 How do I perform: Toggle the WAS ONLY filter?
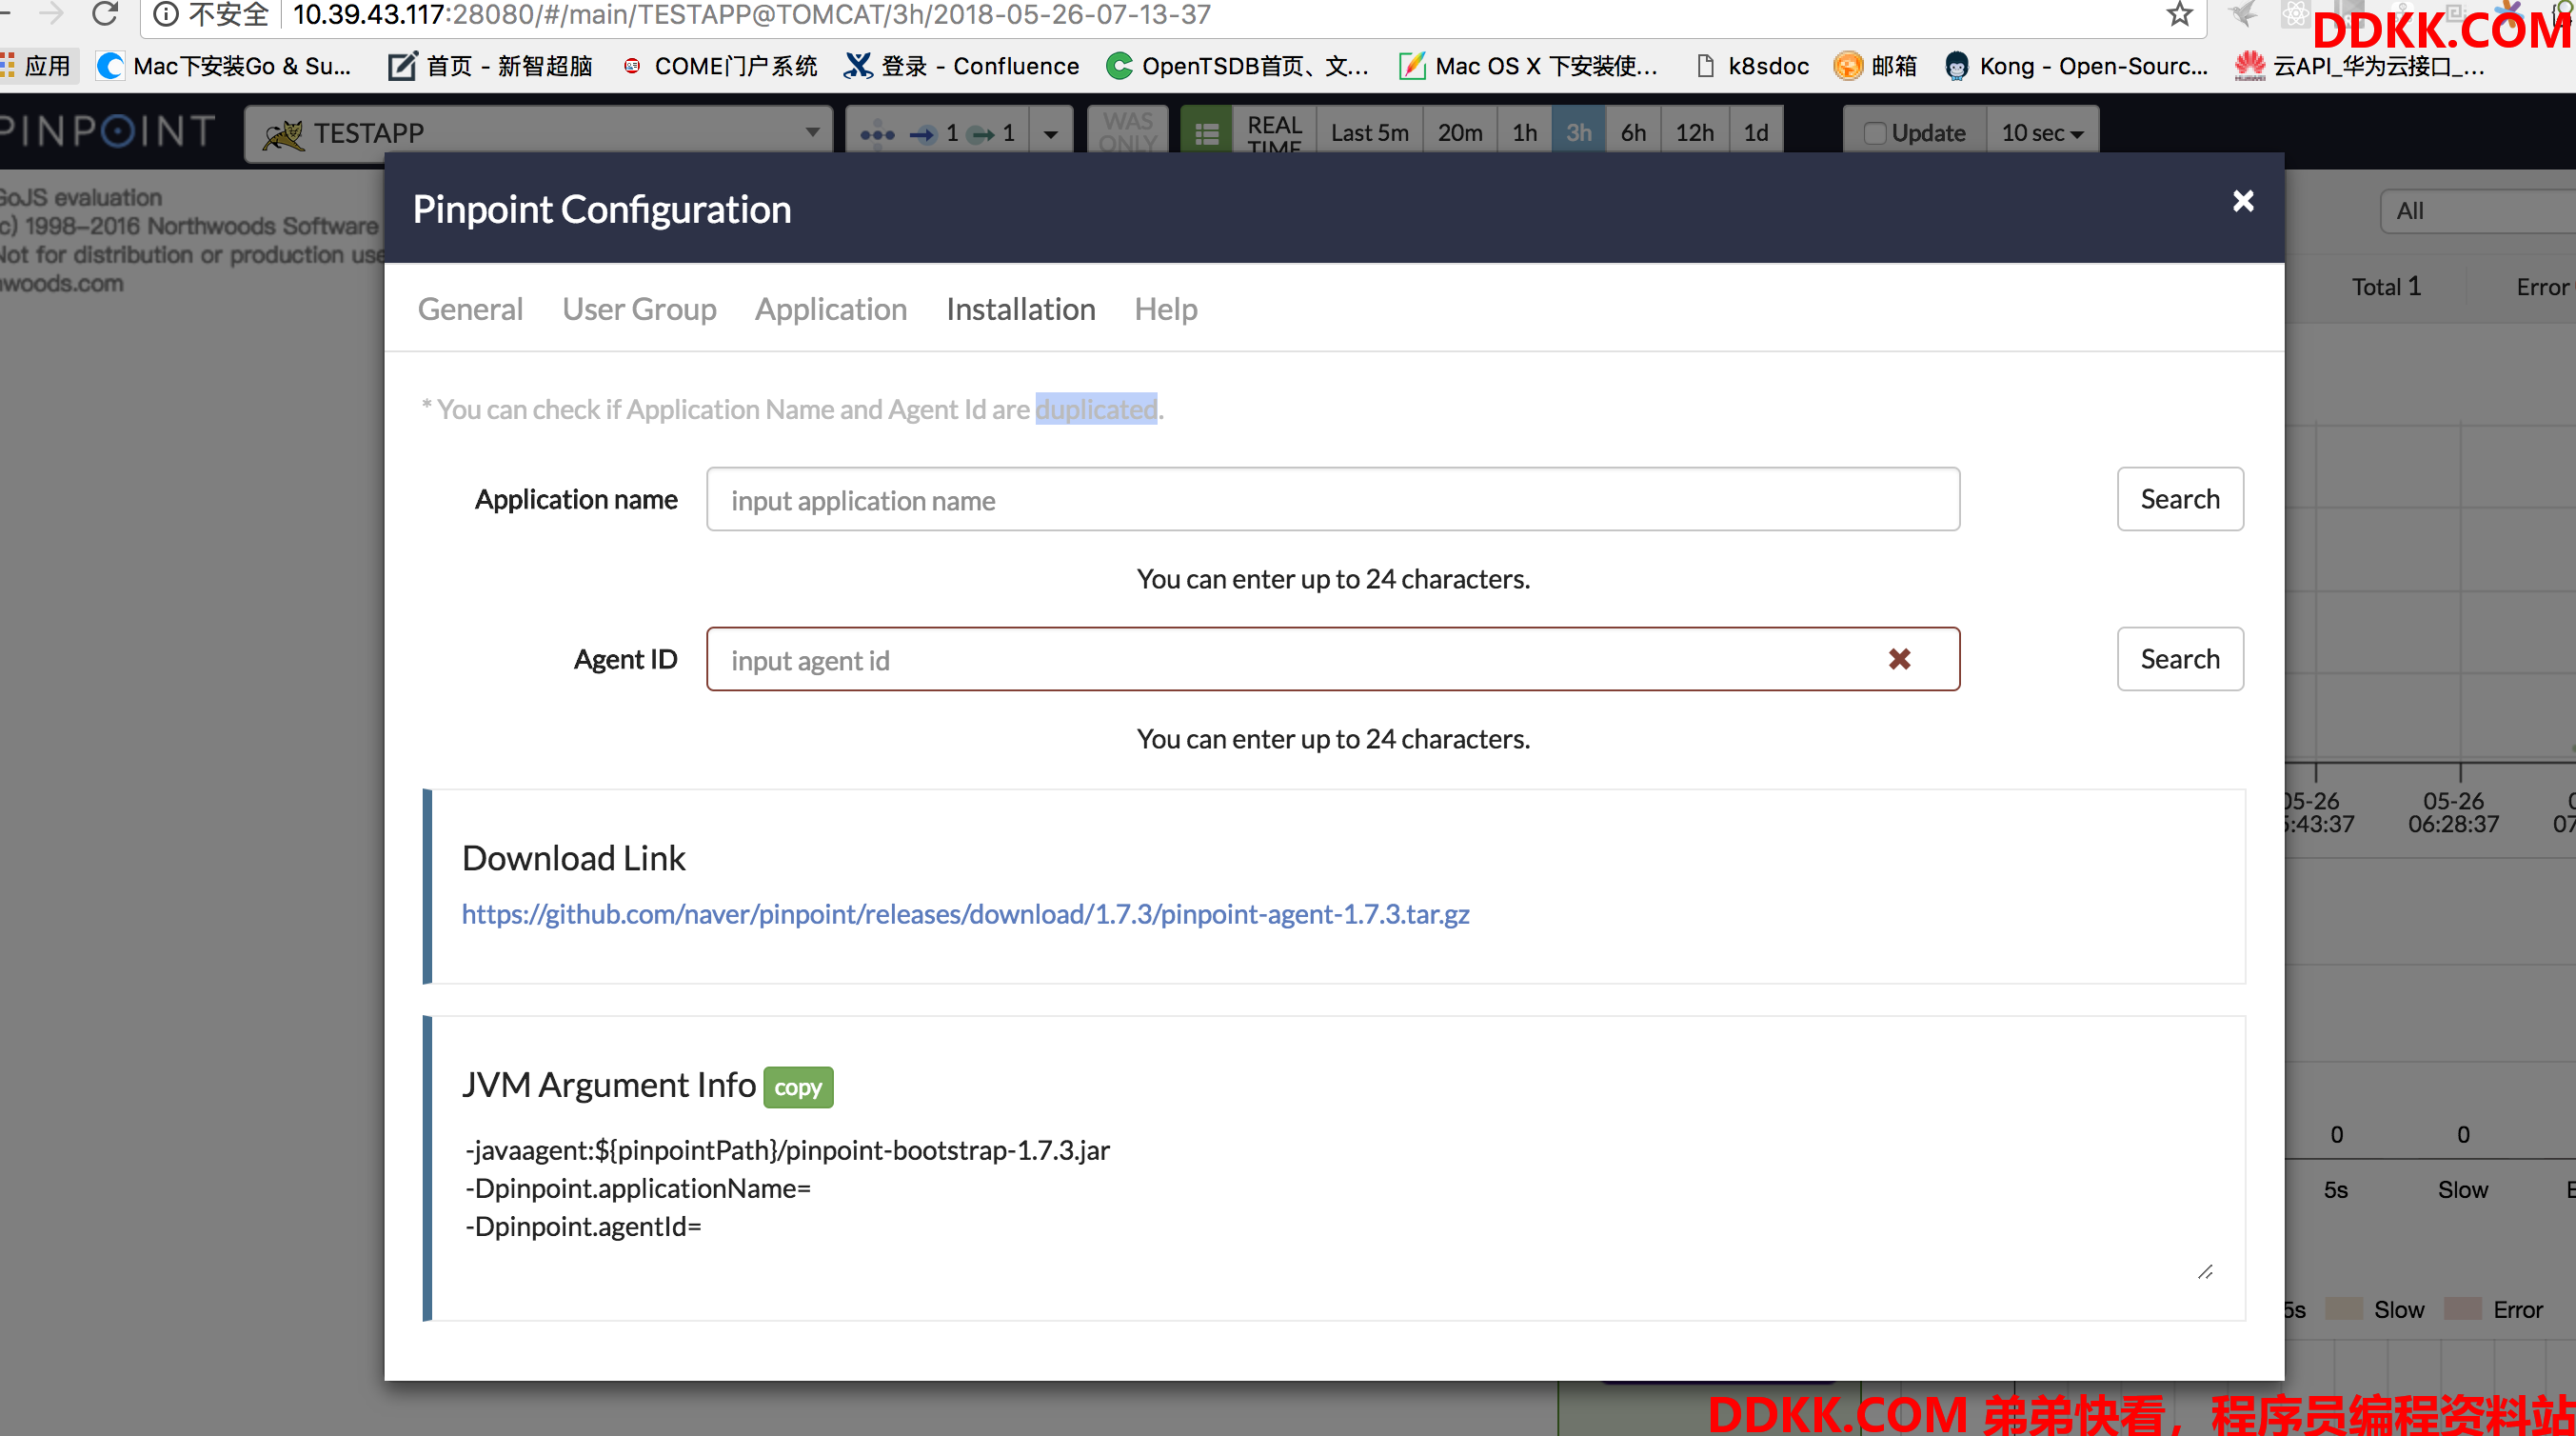(1128, 132)
